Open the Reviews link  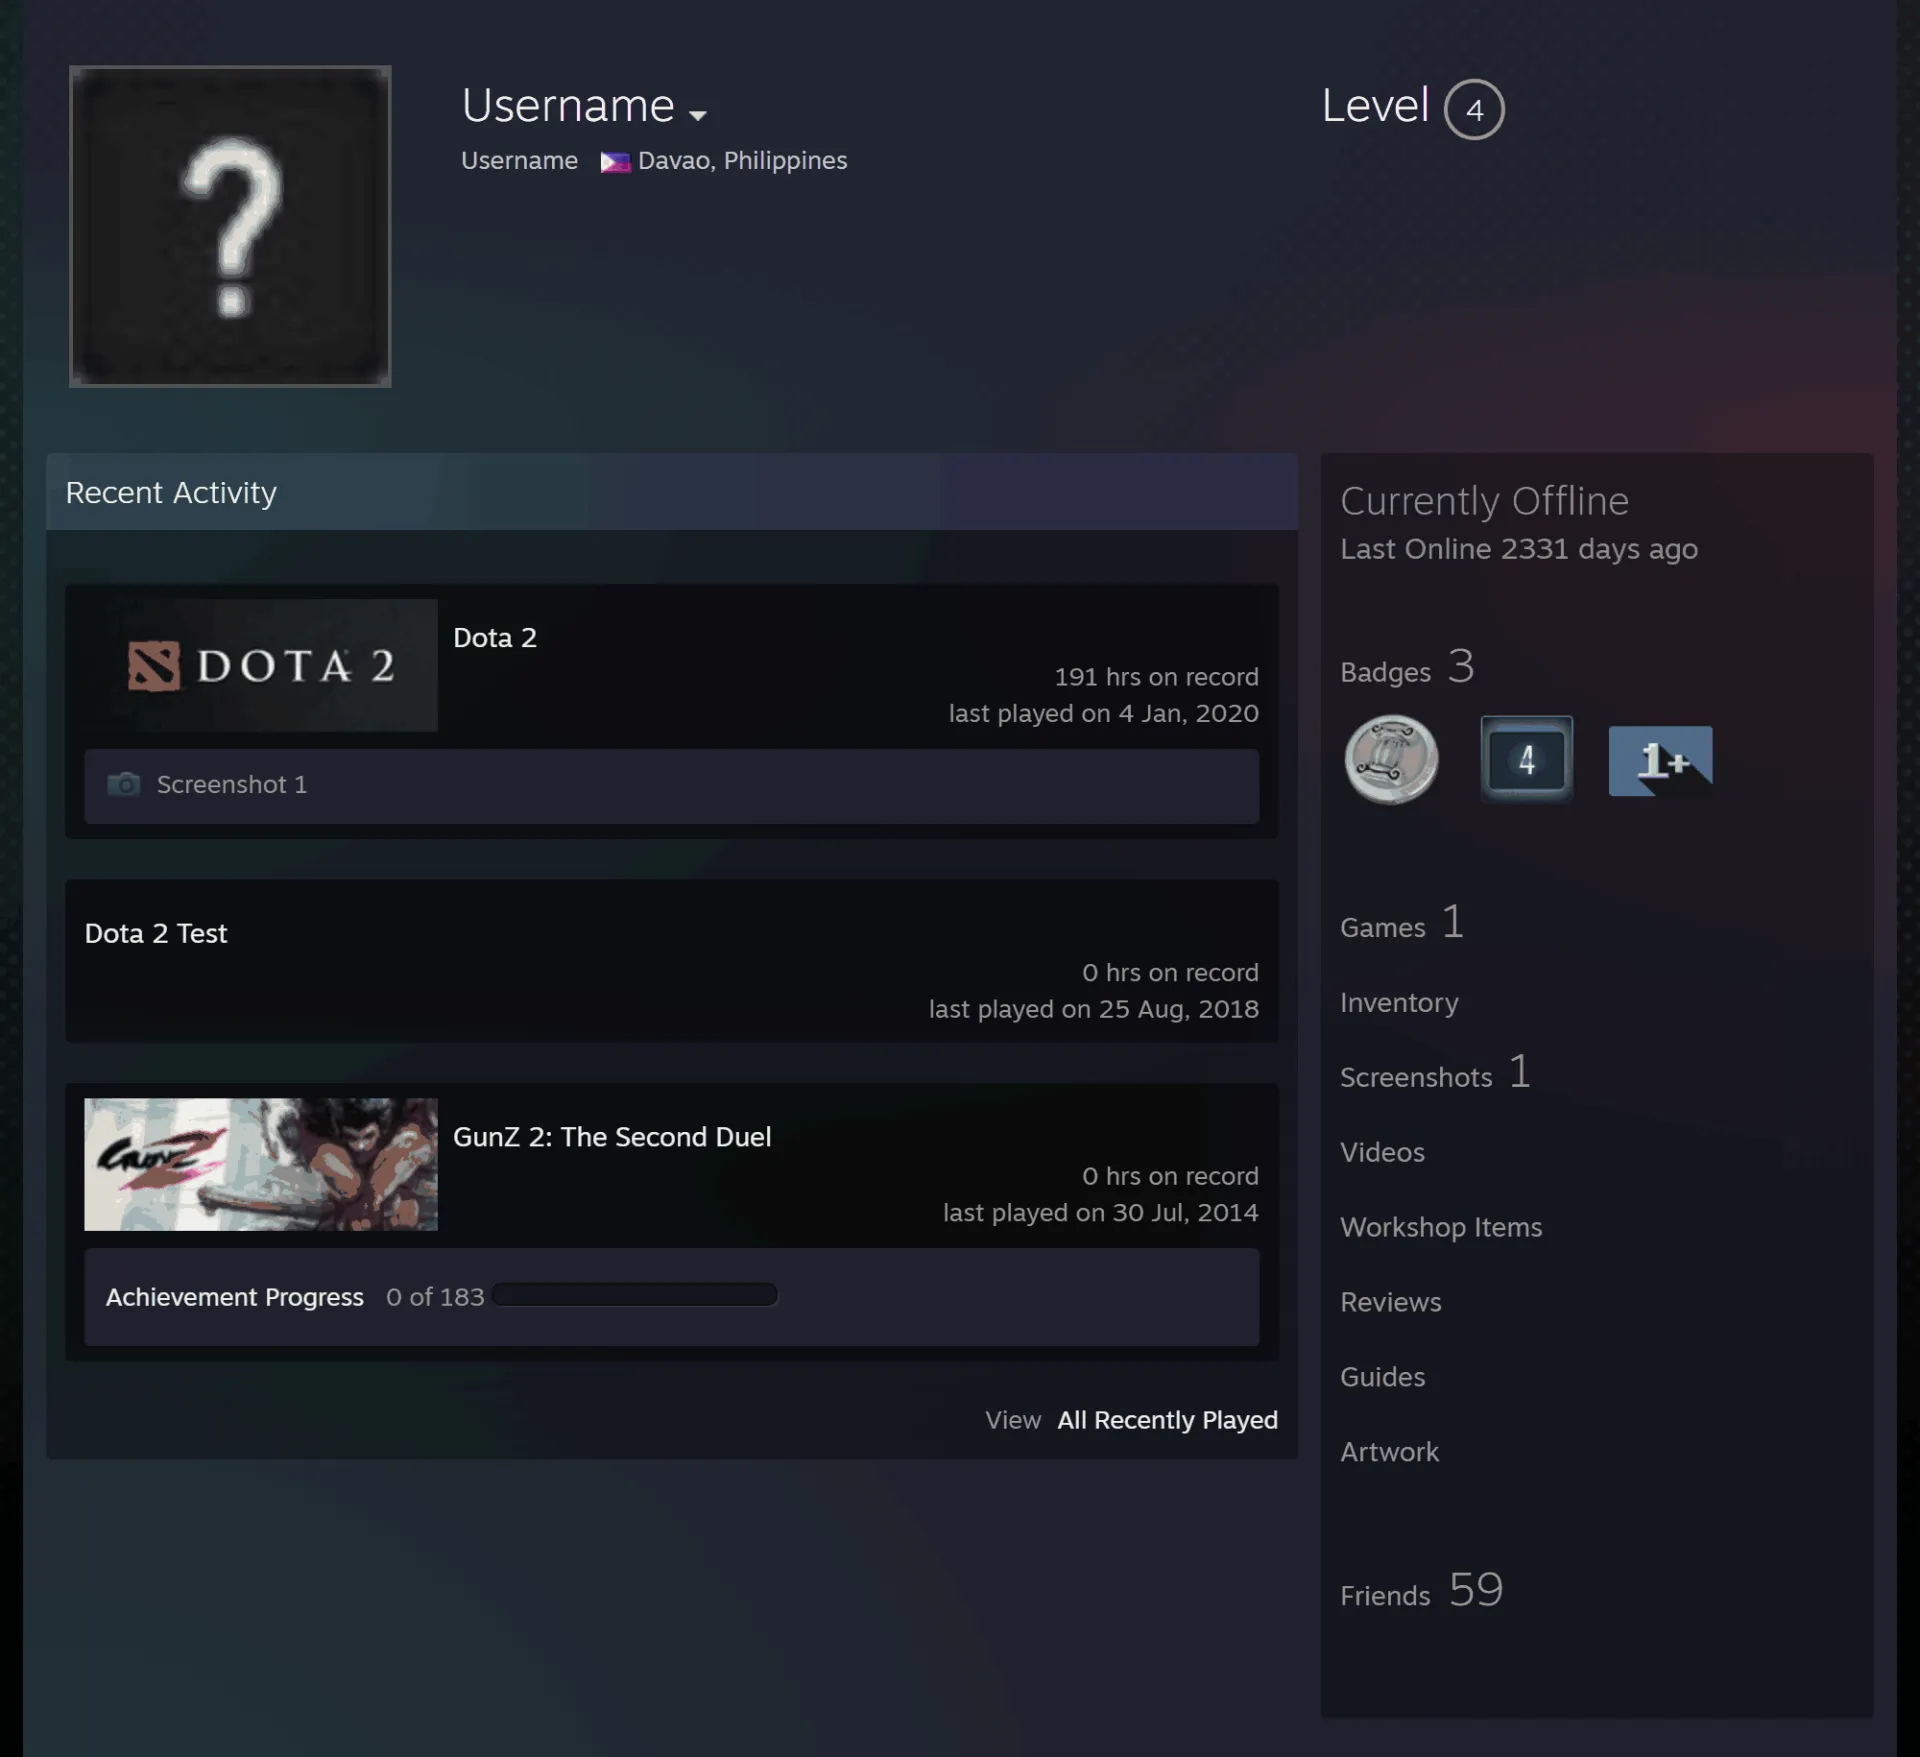(1391, 1302)
